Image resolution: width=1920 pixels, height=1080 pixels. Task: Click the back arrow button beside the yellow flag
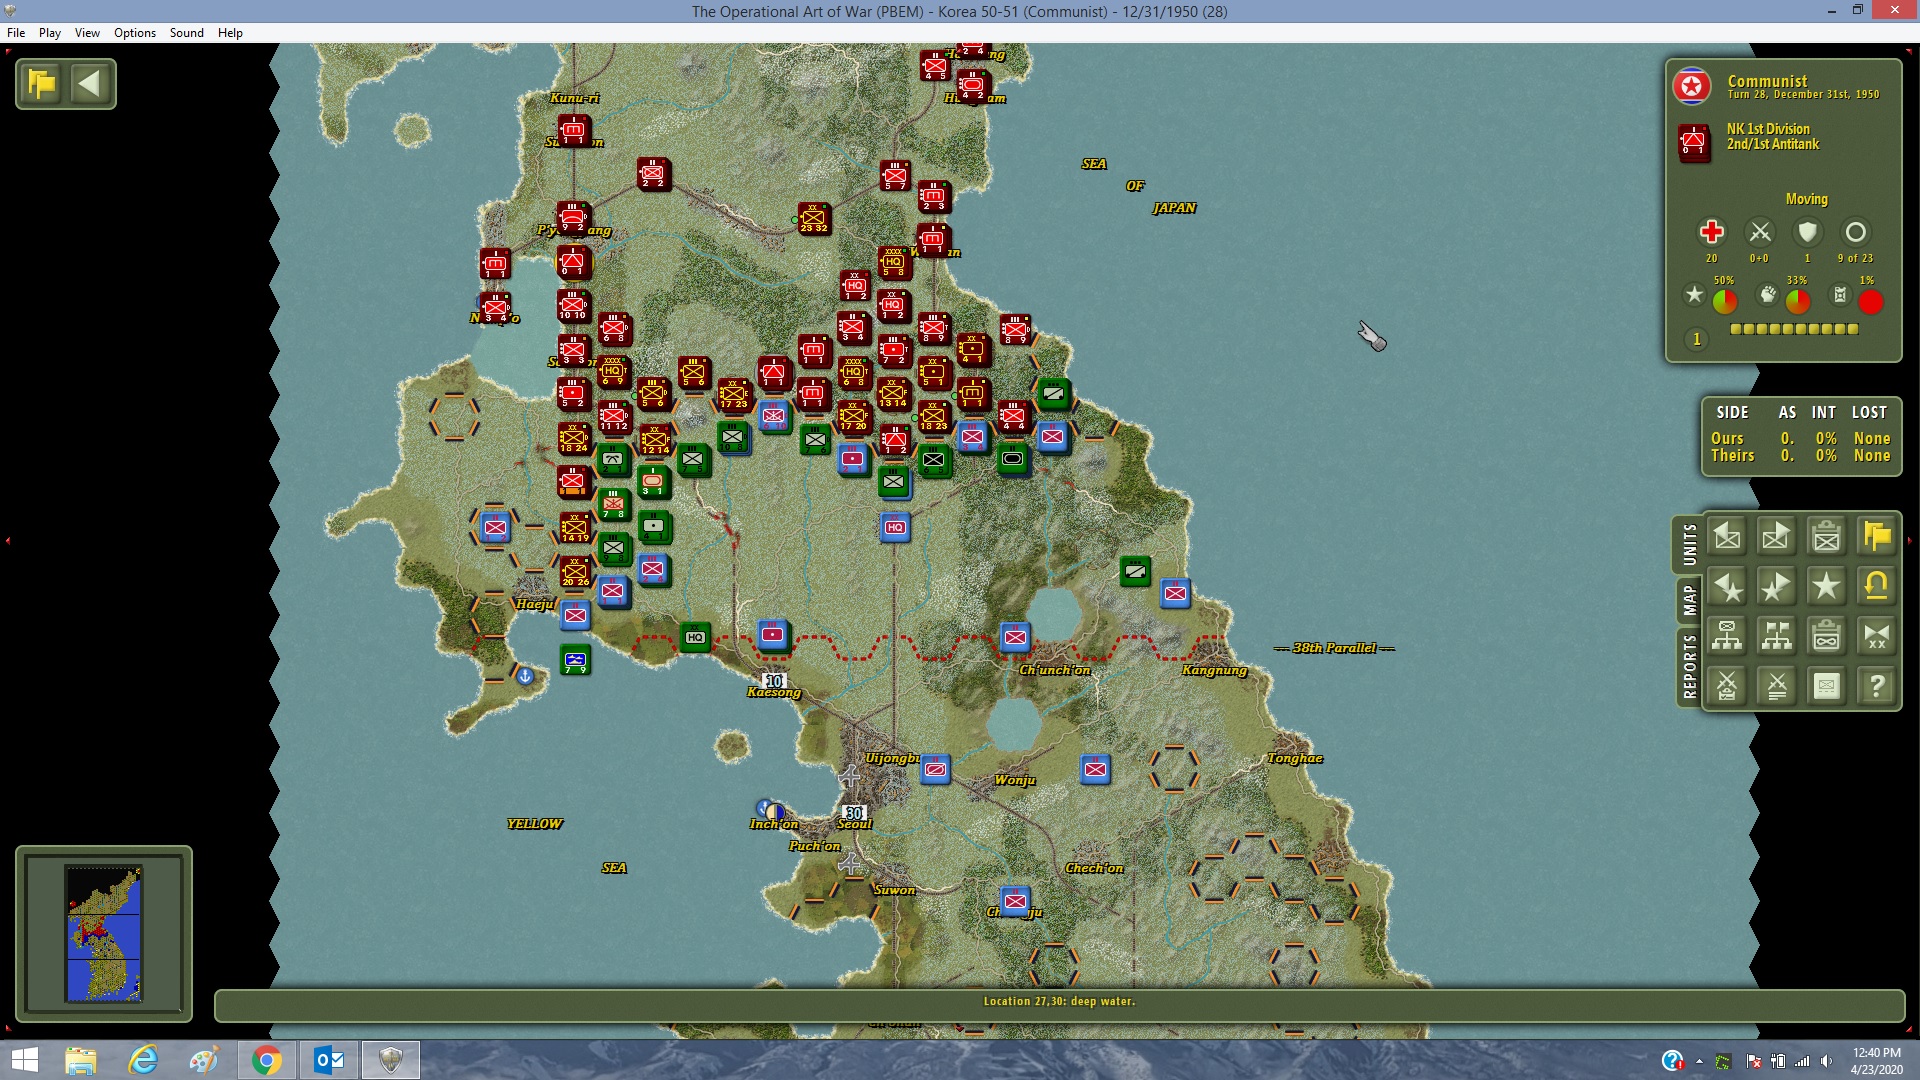(x=90, y=83)
